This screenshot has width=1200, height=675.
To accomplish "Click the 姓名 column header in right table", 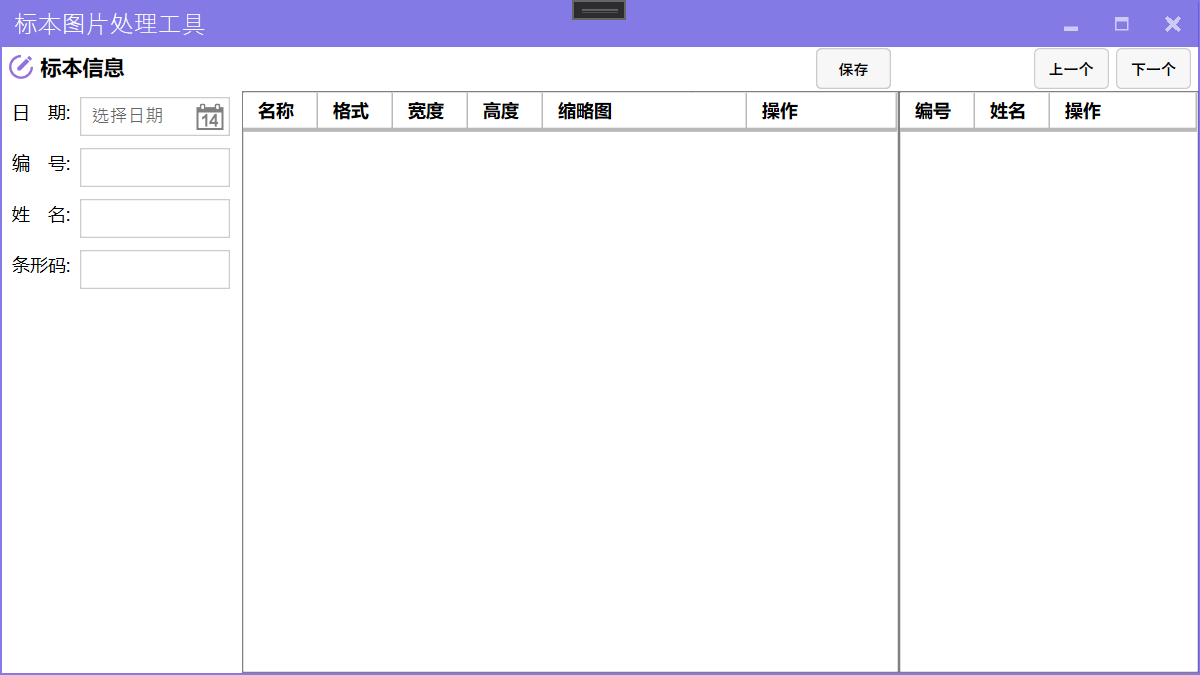I will (x=1011, y=111).
